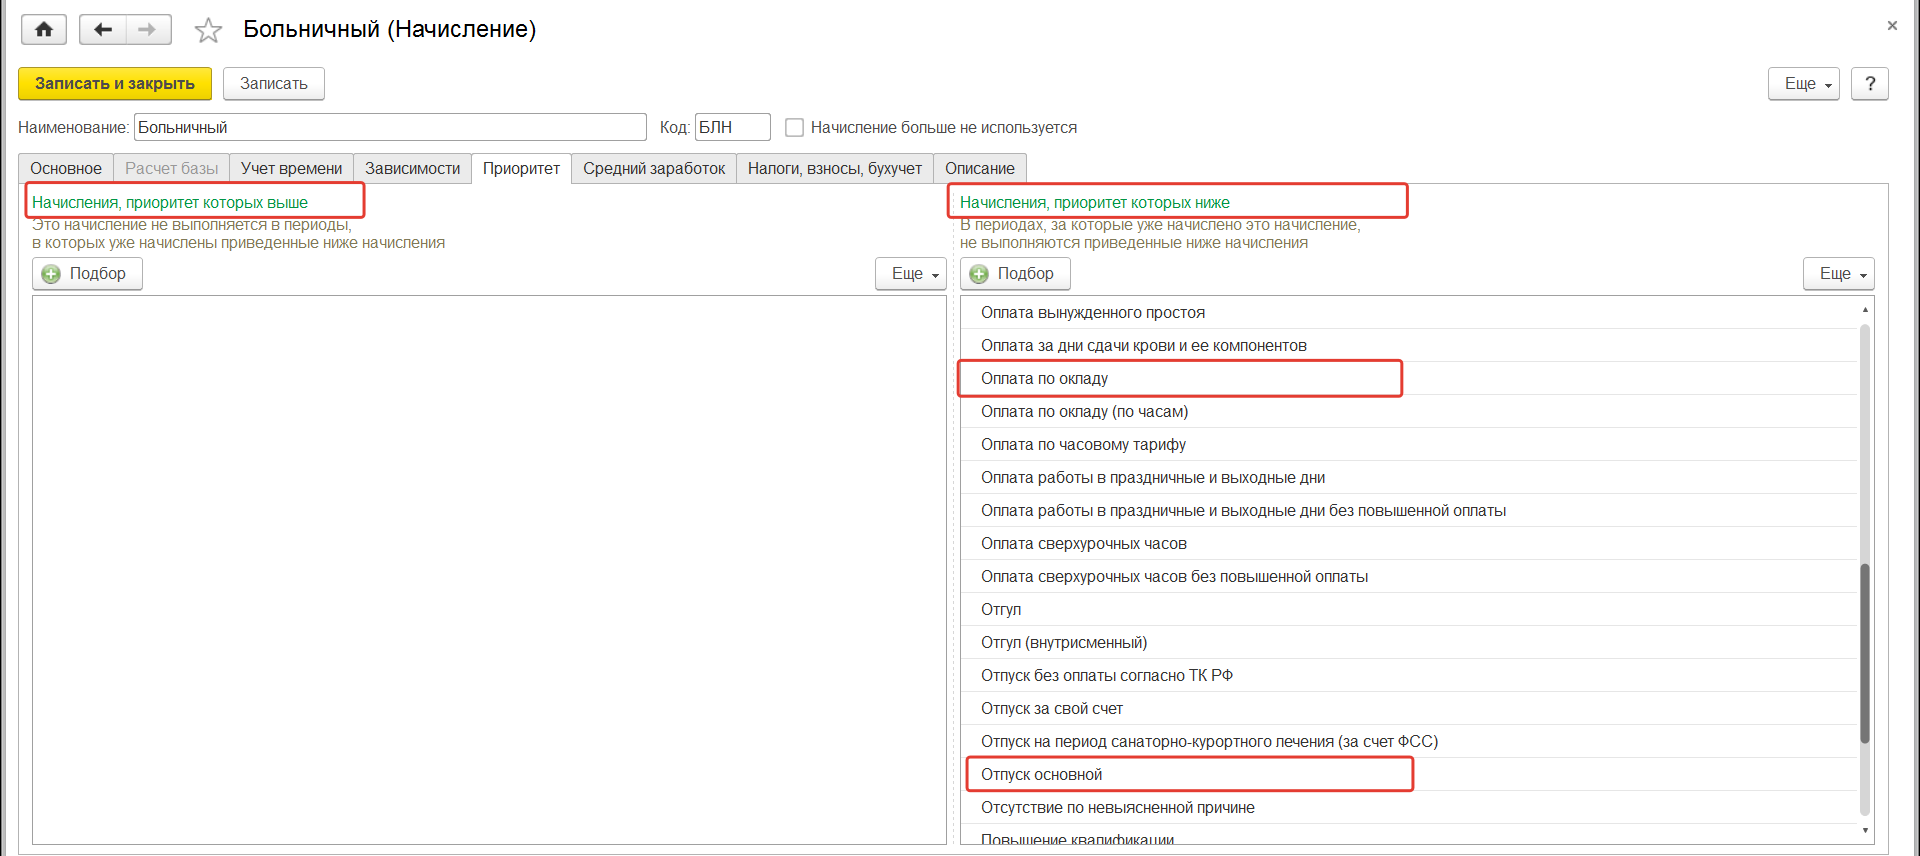1920x856 pixels.
Task: Add to favorites with star icon
Action: [208, 31]
